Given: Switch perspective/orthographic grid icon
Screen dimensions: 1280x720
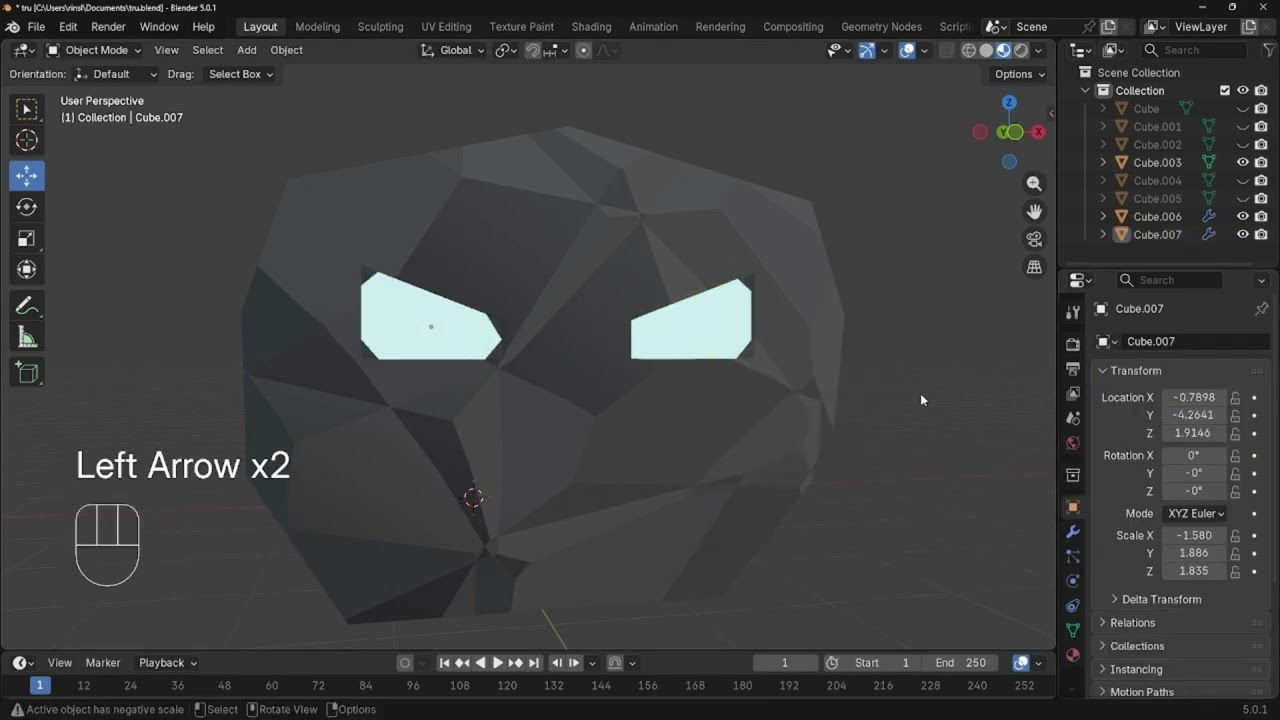Looking at the screenshot, I should click(x=1034, y=267).
